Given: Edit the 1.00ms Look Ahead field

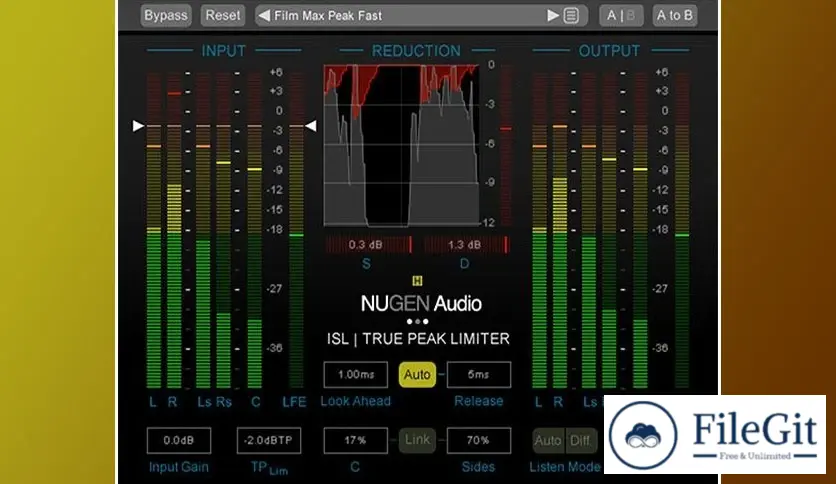Looking at the screenshot, I should (x=356, y=375).
